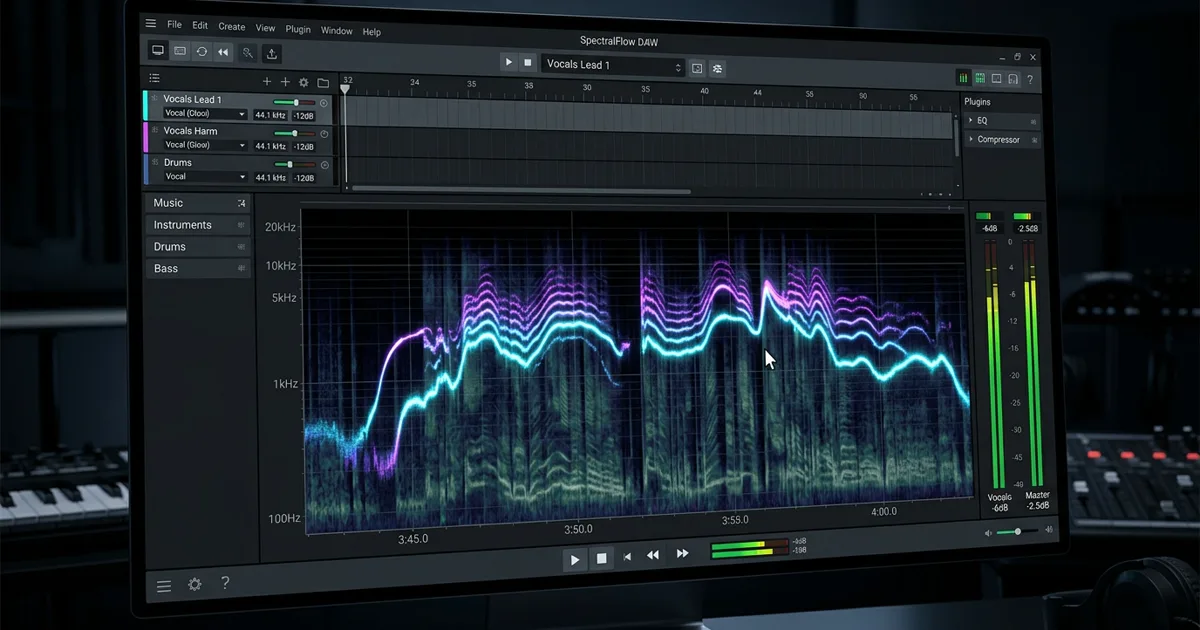Screen dimensions: 1200x630
Task: Click the headphones monitor icon near help
Action: 1013,79
